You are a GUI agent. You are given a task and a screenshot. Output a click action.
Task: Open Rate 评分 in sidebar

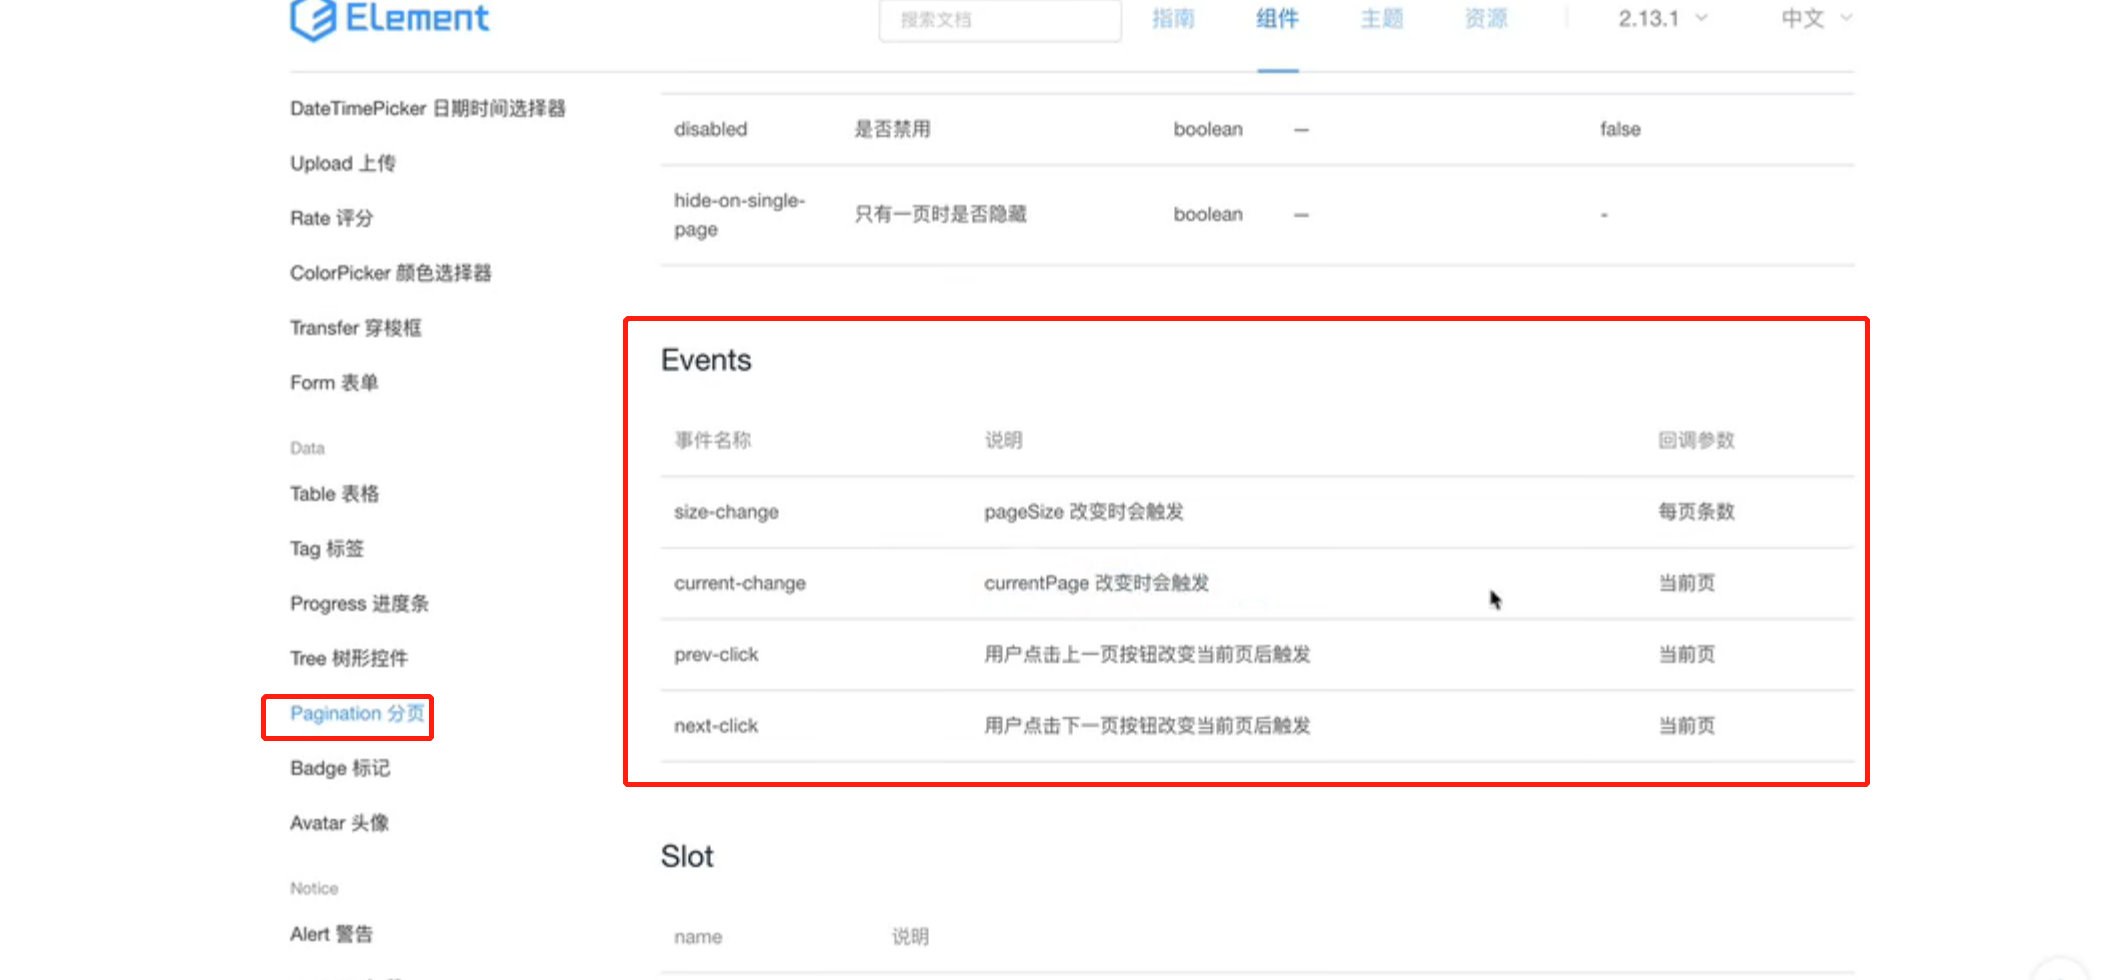coord(331,218)
